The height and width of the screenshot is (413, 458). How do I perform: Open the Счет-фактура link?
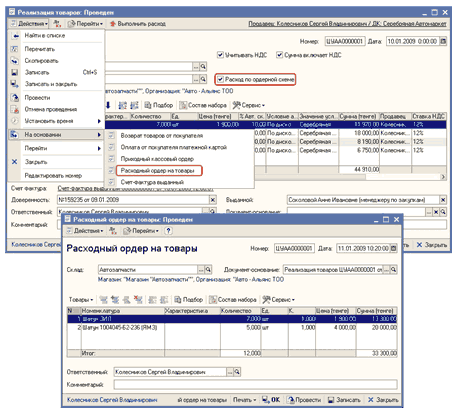(x=135, y=189)
